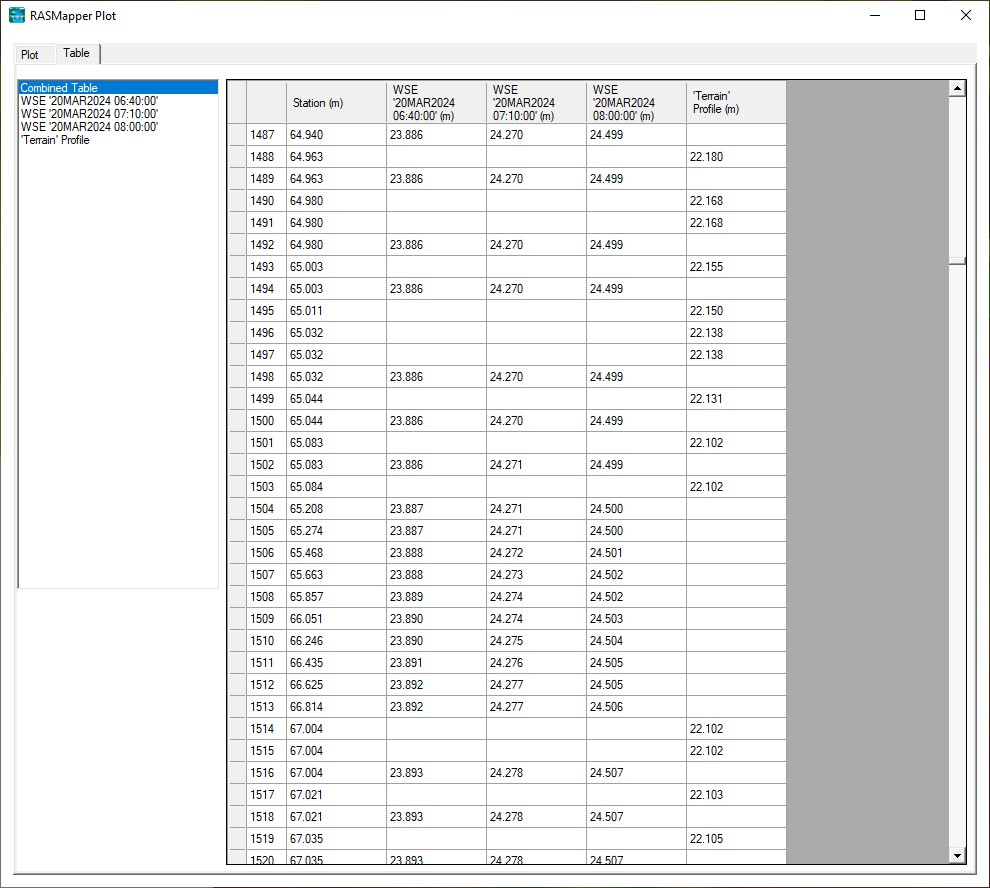The width and height of the screenshot is (990, 888).
Task: Click WSE value 24.271 in row 1502
Action: 536,465
